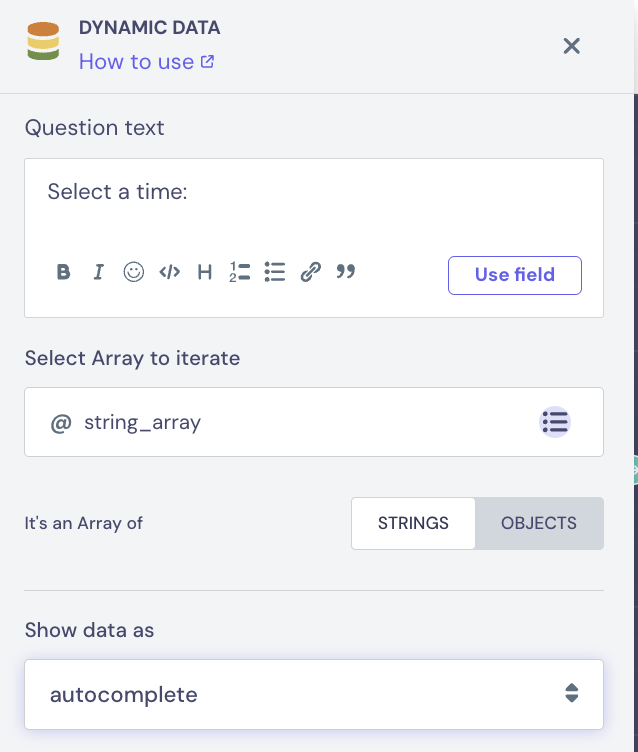Click the bold formatting icon
The height and width of the screenshot is (752, 638).
tap(63, 272)
